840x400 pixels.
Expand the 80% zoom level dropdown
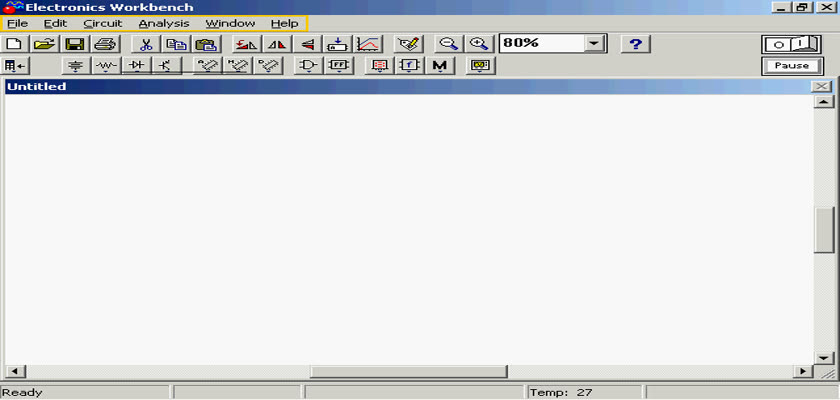[x=594, y=44]
